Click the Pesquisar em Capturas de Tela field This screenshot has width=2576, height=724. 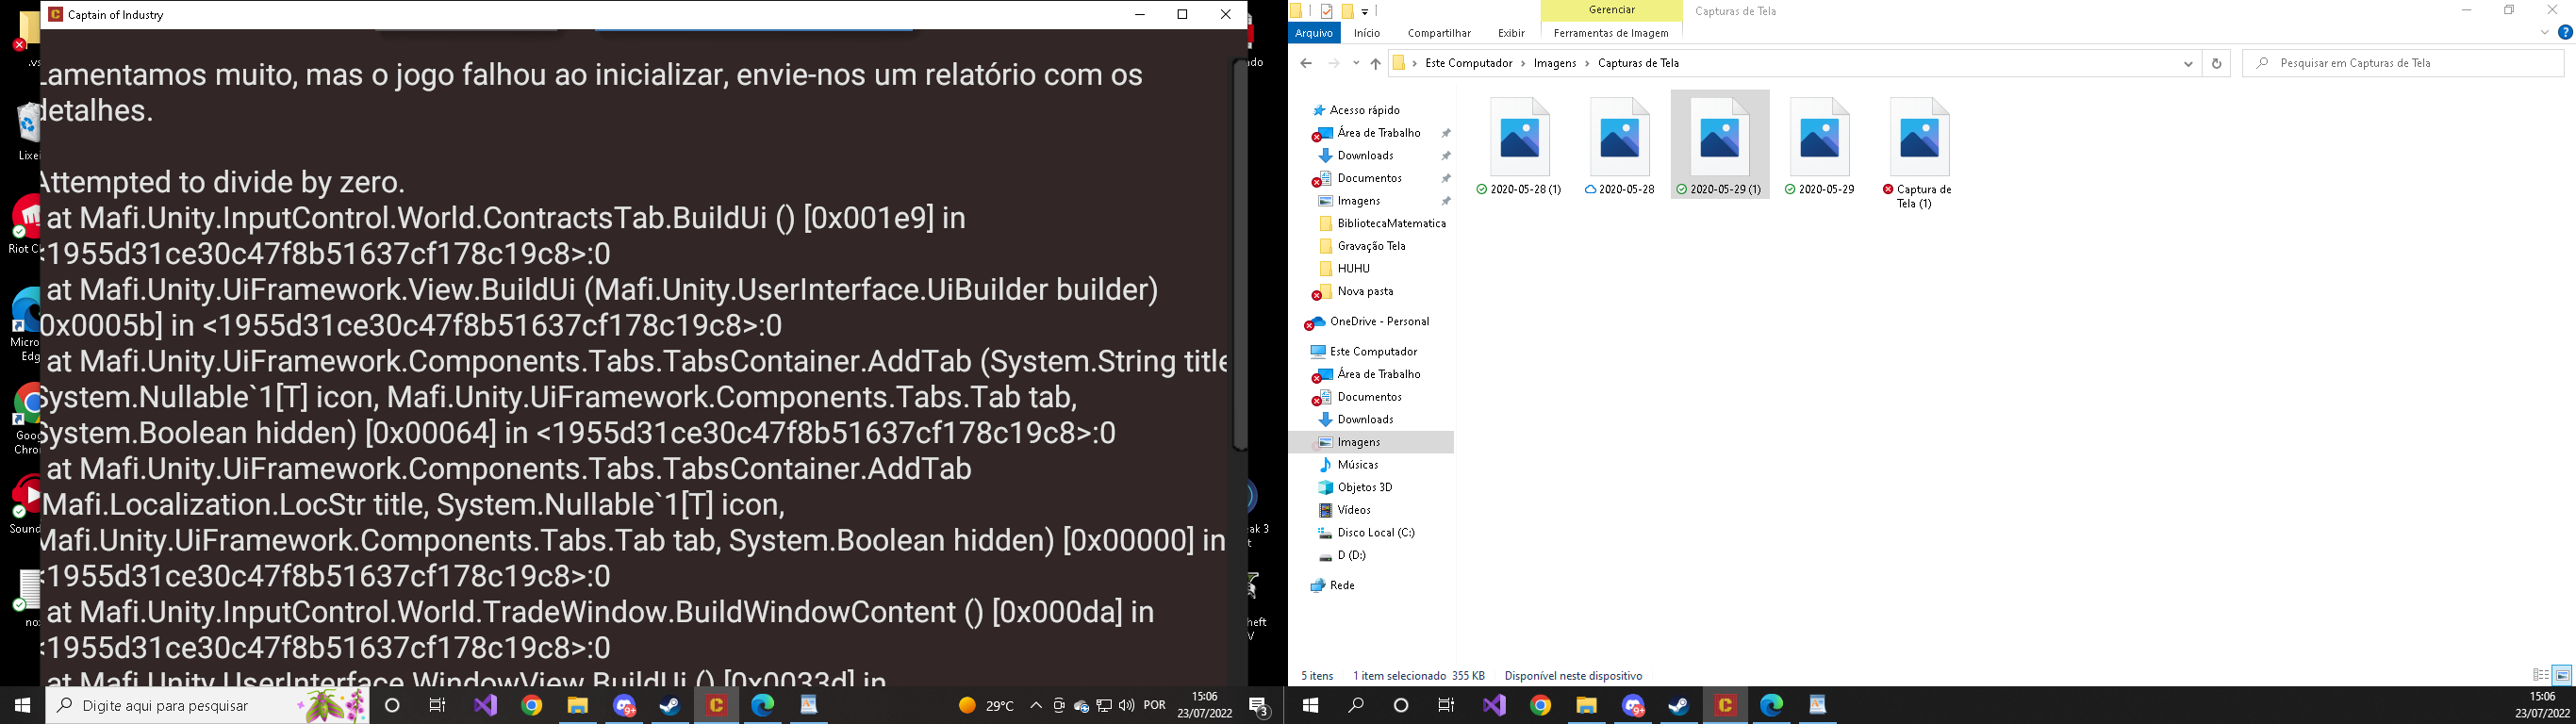point(2404,63)
